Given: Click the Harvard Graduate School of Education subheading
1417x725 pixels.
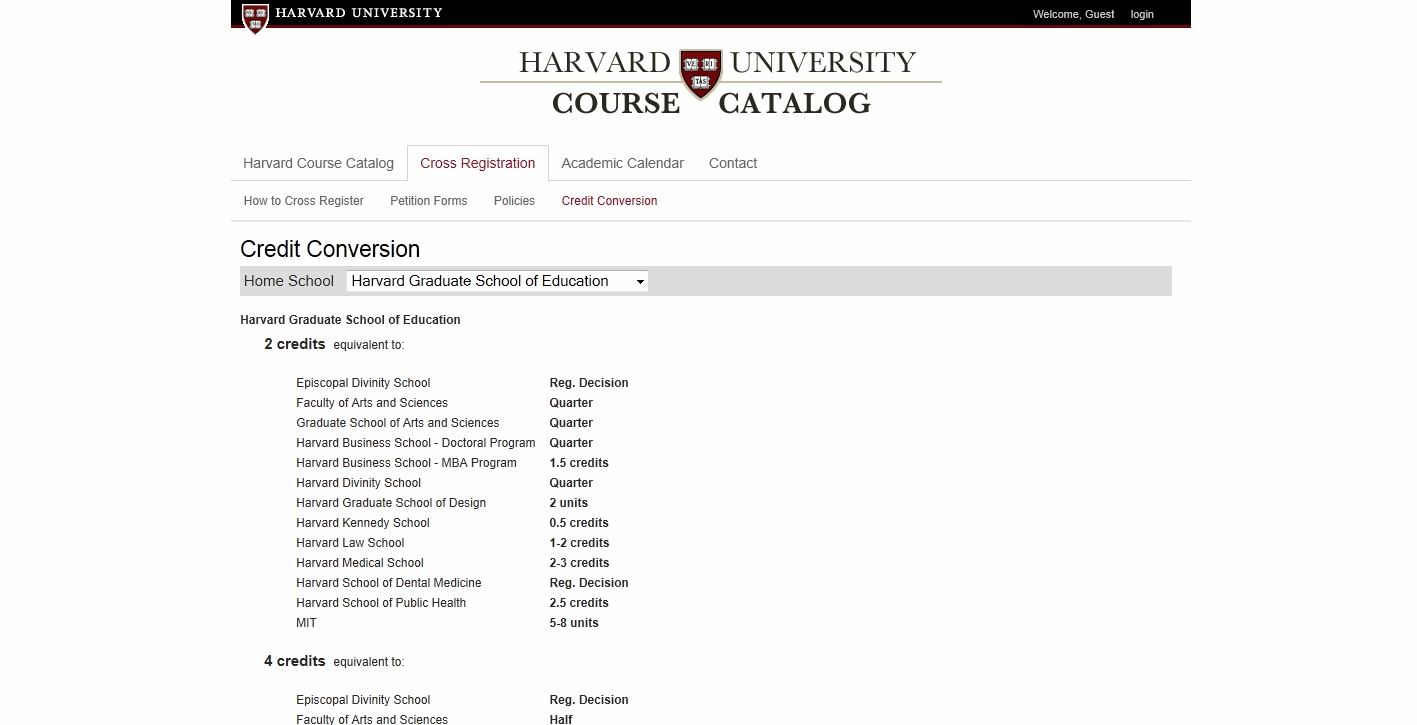Looking at the screenshot, I should coord(350,320).
